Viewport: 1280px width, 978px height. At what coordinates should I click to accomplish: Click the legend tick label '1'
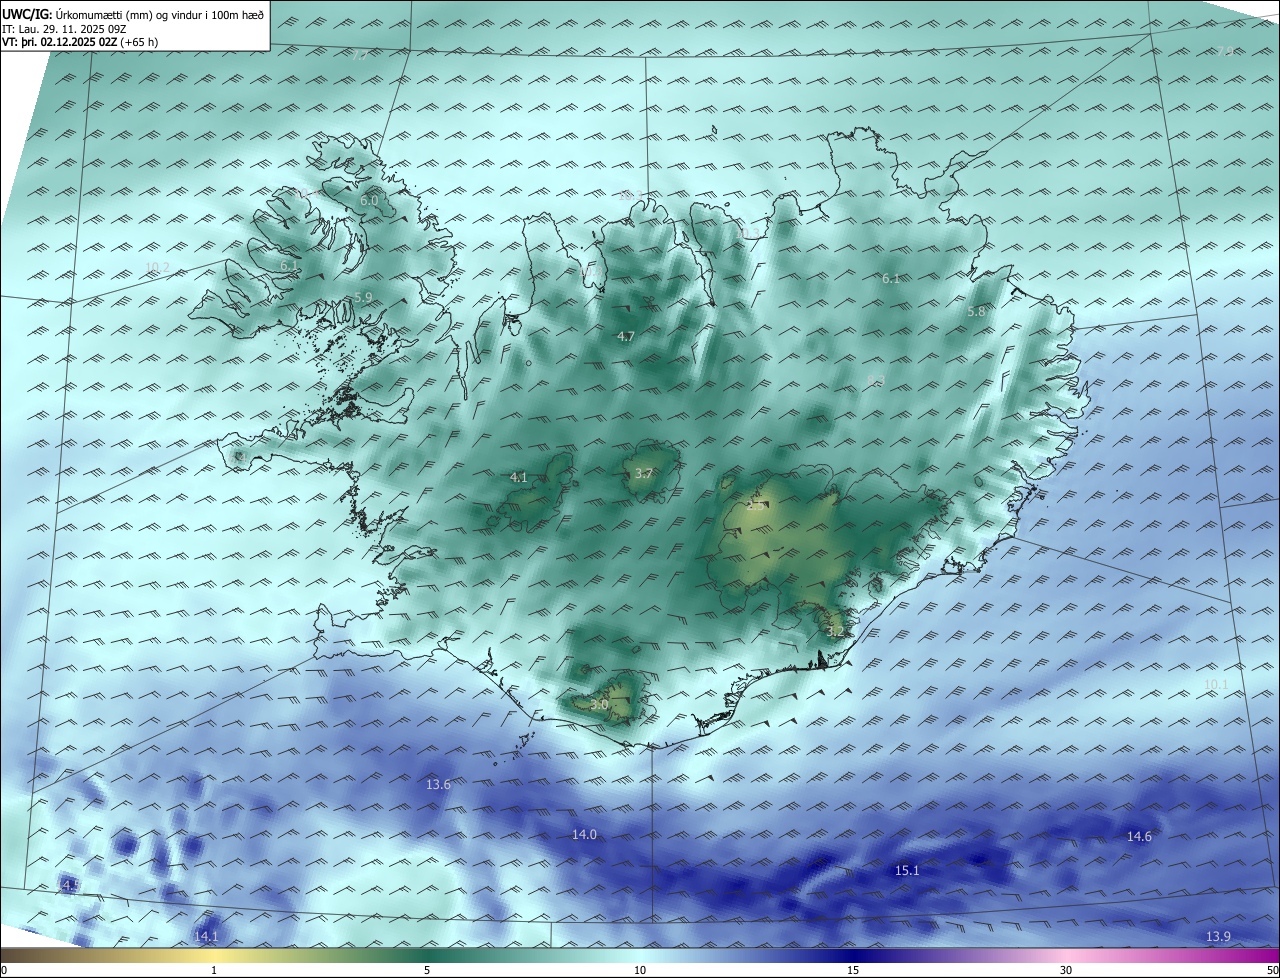click(x=214, y=970)
